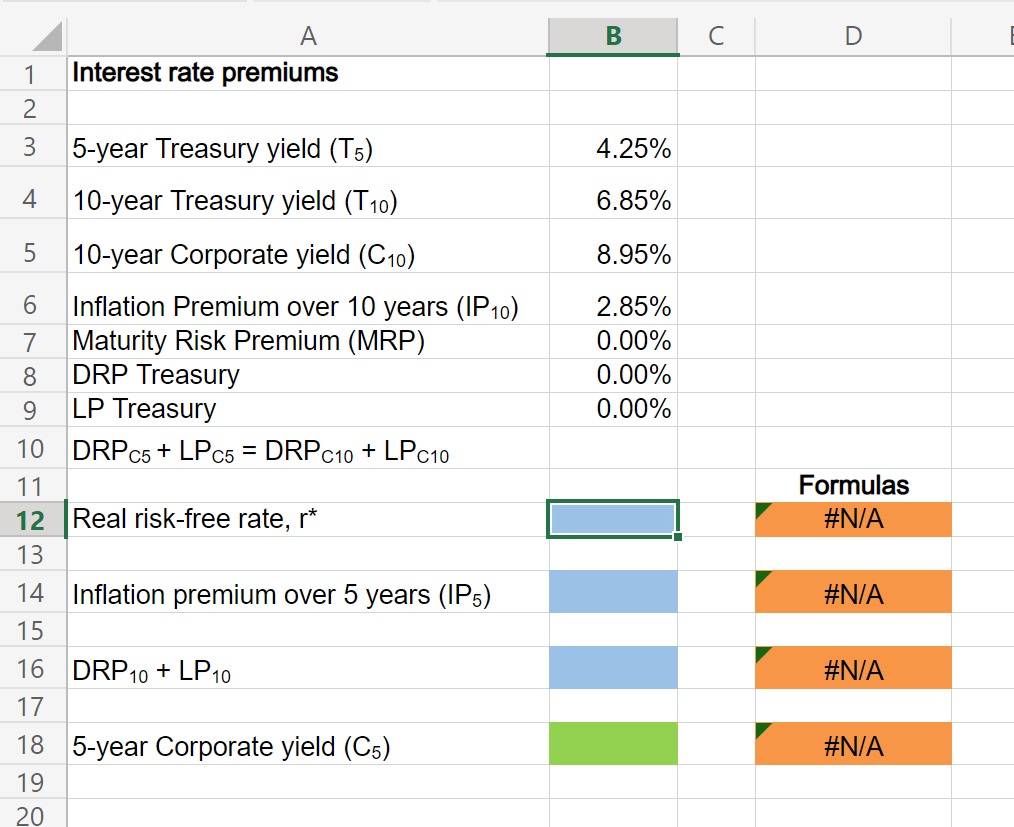Click the Formulas header cell
Viewport: 1014px width, 827px height.
pyautogui.click(x=852, y=485)
